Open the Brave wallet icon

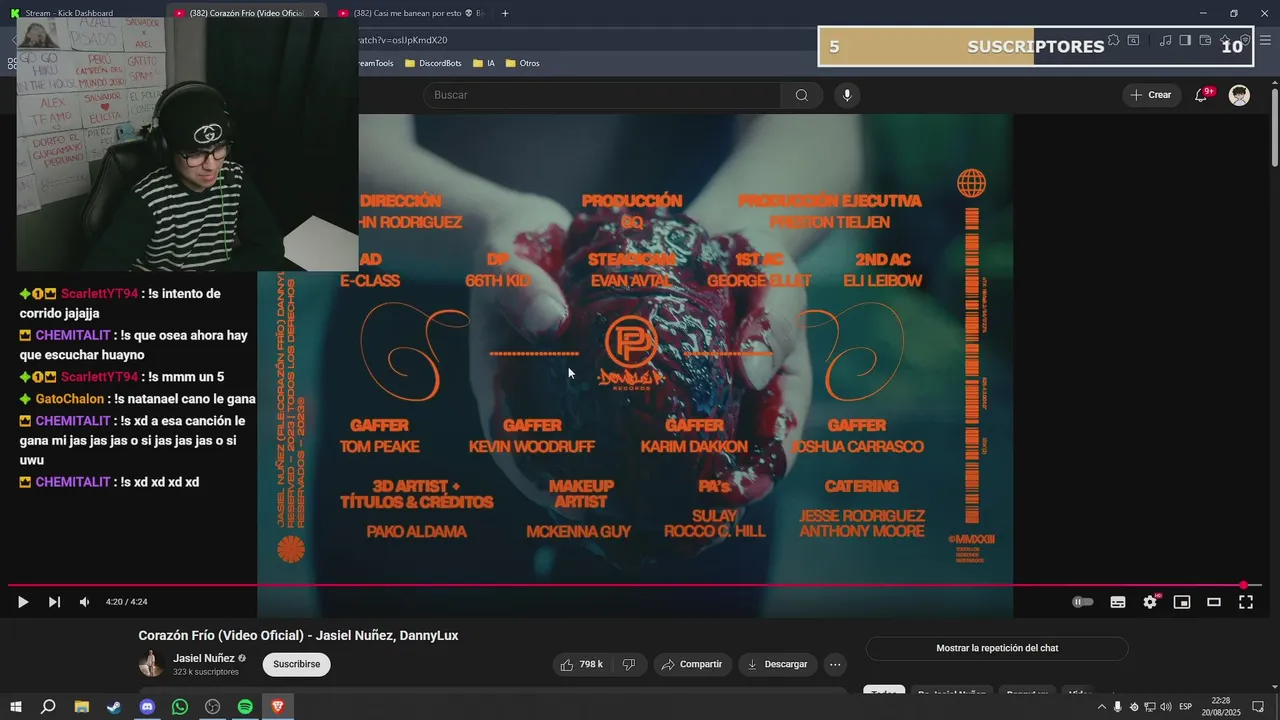click(1205, 40)
